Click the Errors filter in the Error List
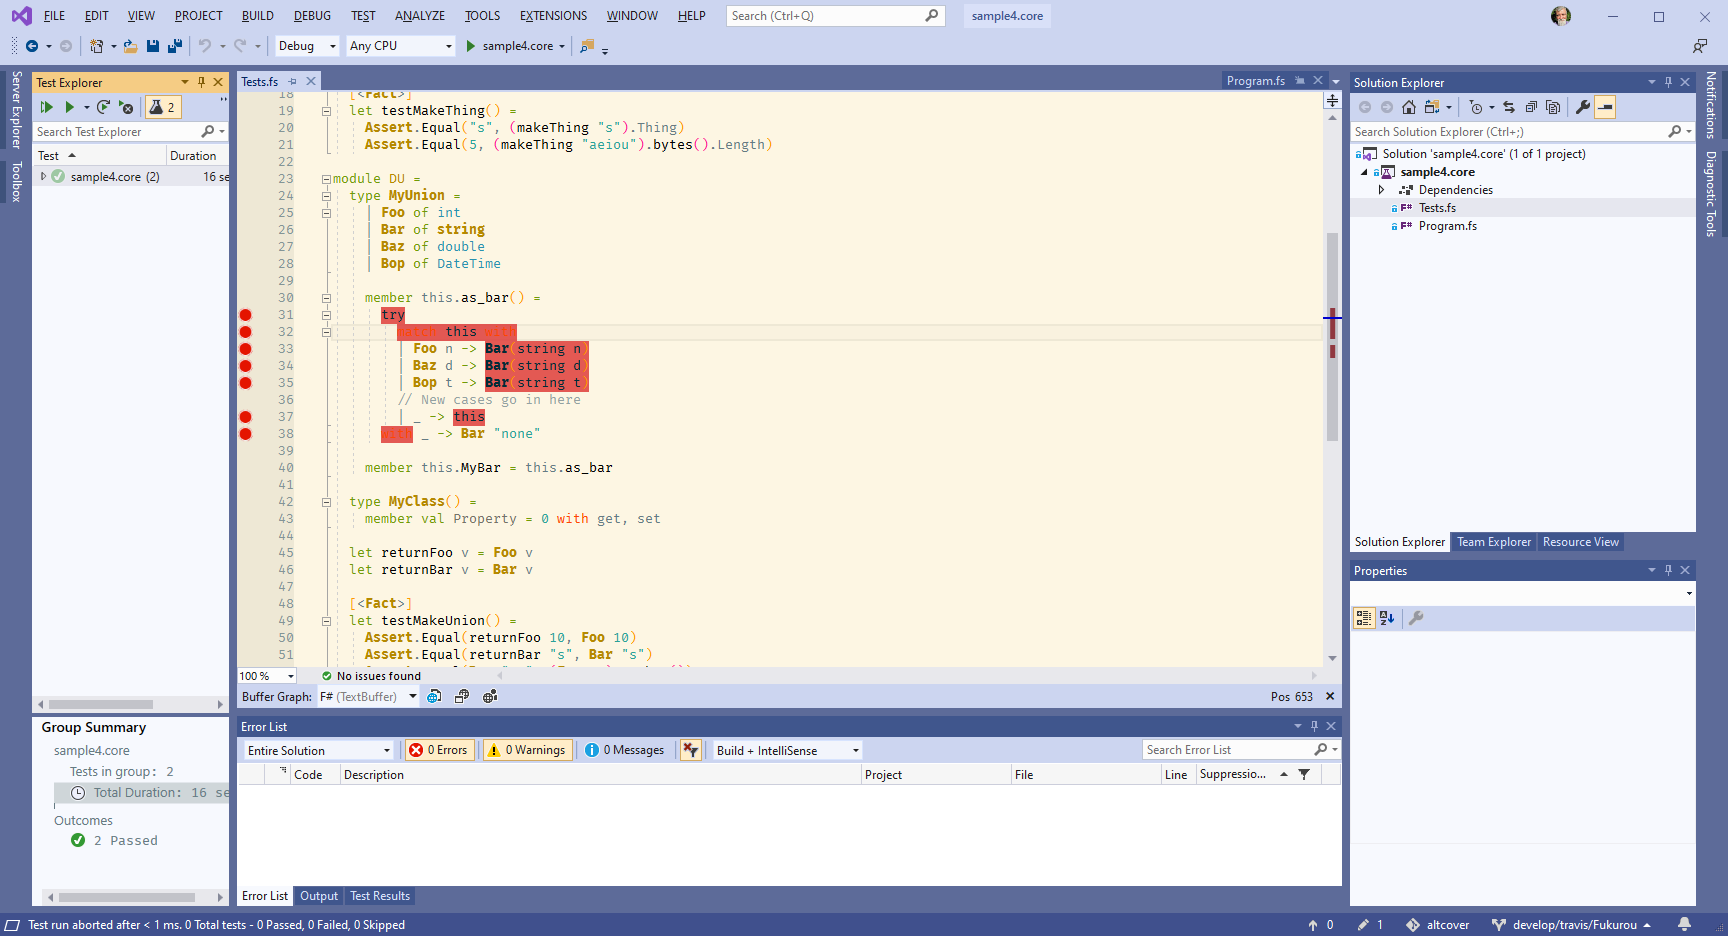 point(439,750)
